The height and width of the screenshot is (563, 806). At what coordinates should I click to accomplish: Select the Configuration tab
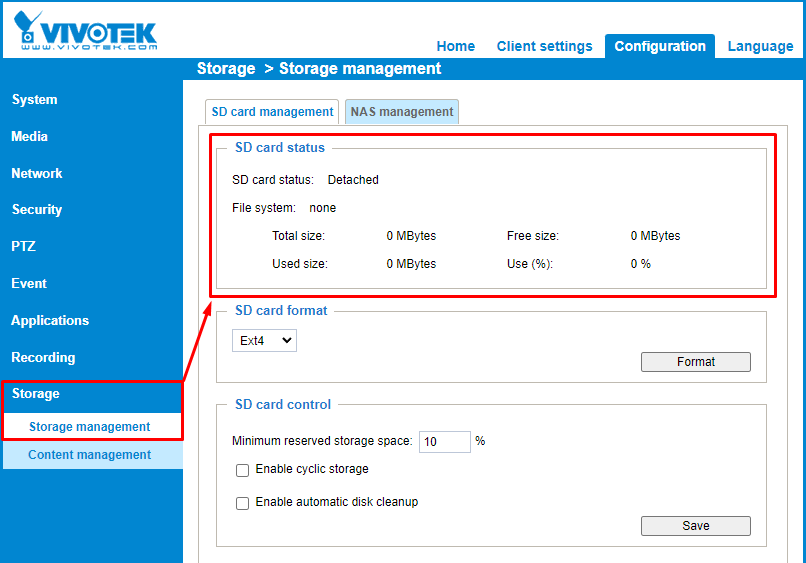pyautogui.click(x=660, y=46)
